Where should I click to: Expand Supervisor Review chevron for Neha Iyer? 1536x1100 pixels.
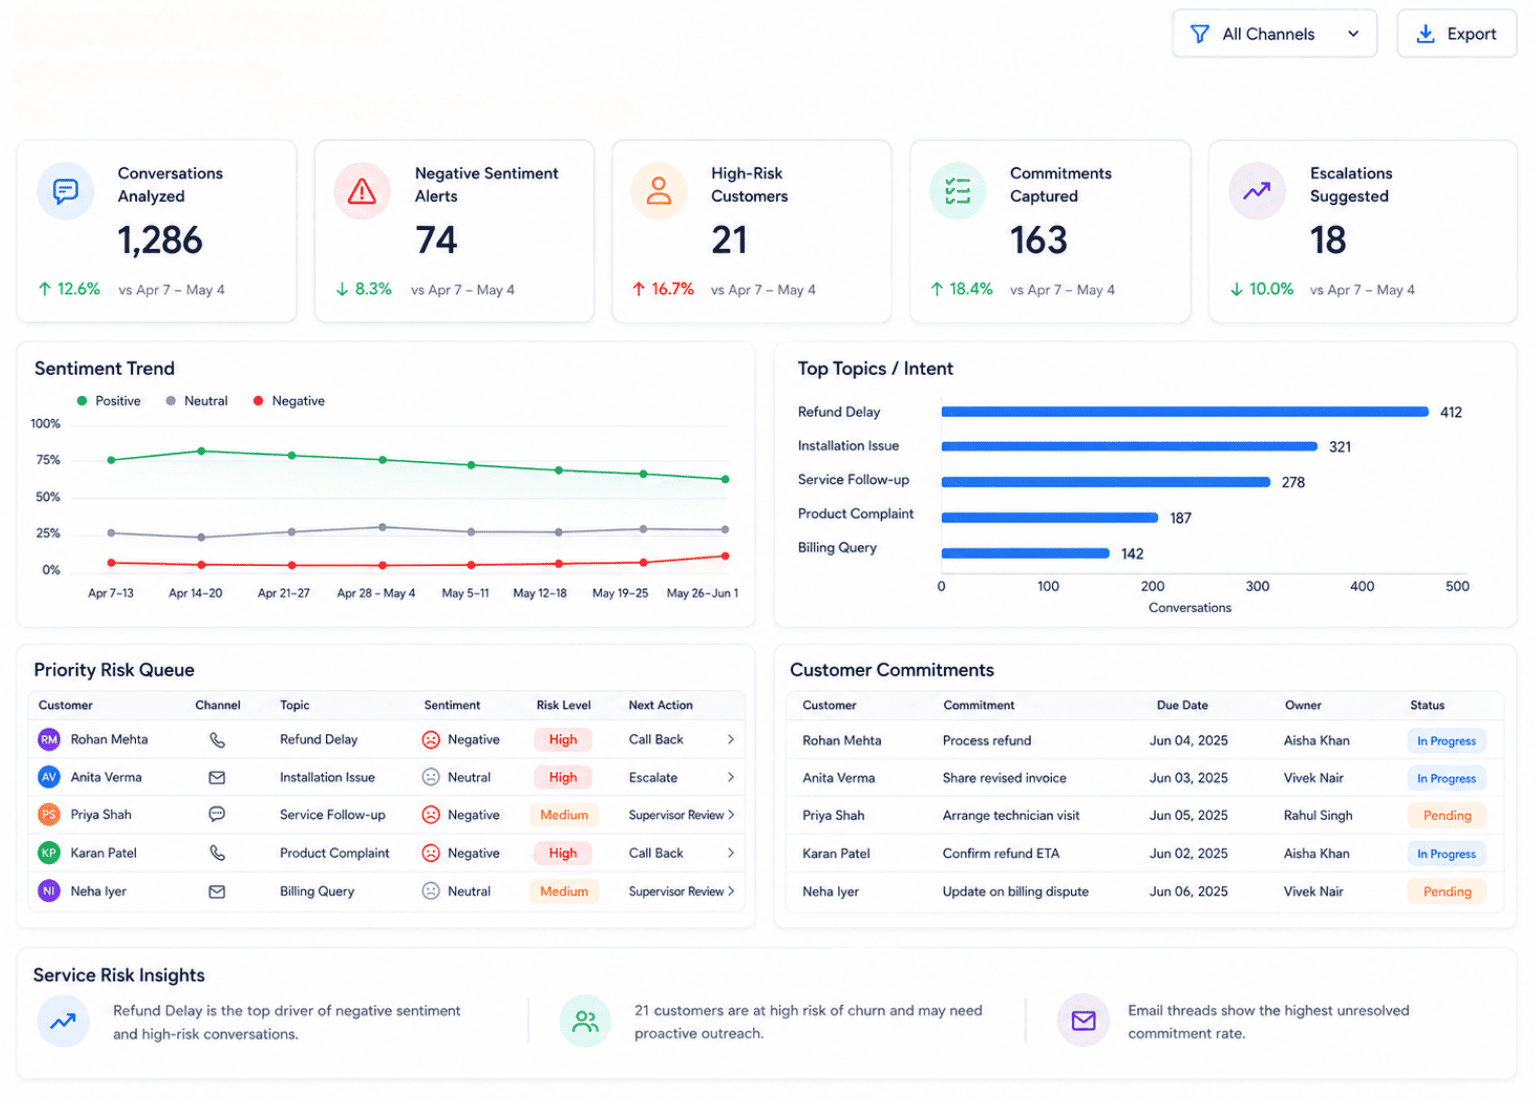731,891
